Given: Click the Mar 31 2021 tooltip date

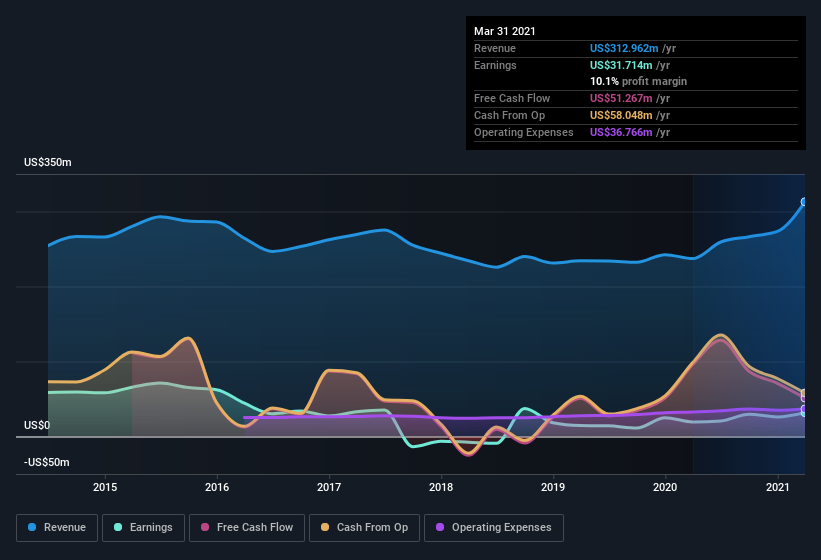Looking at the screenshot, I should point(505,31).
